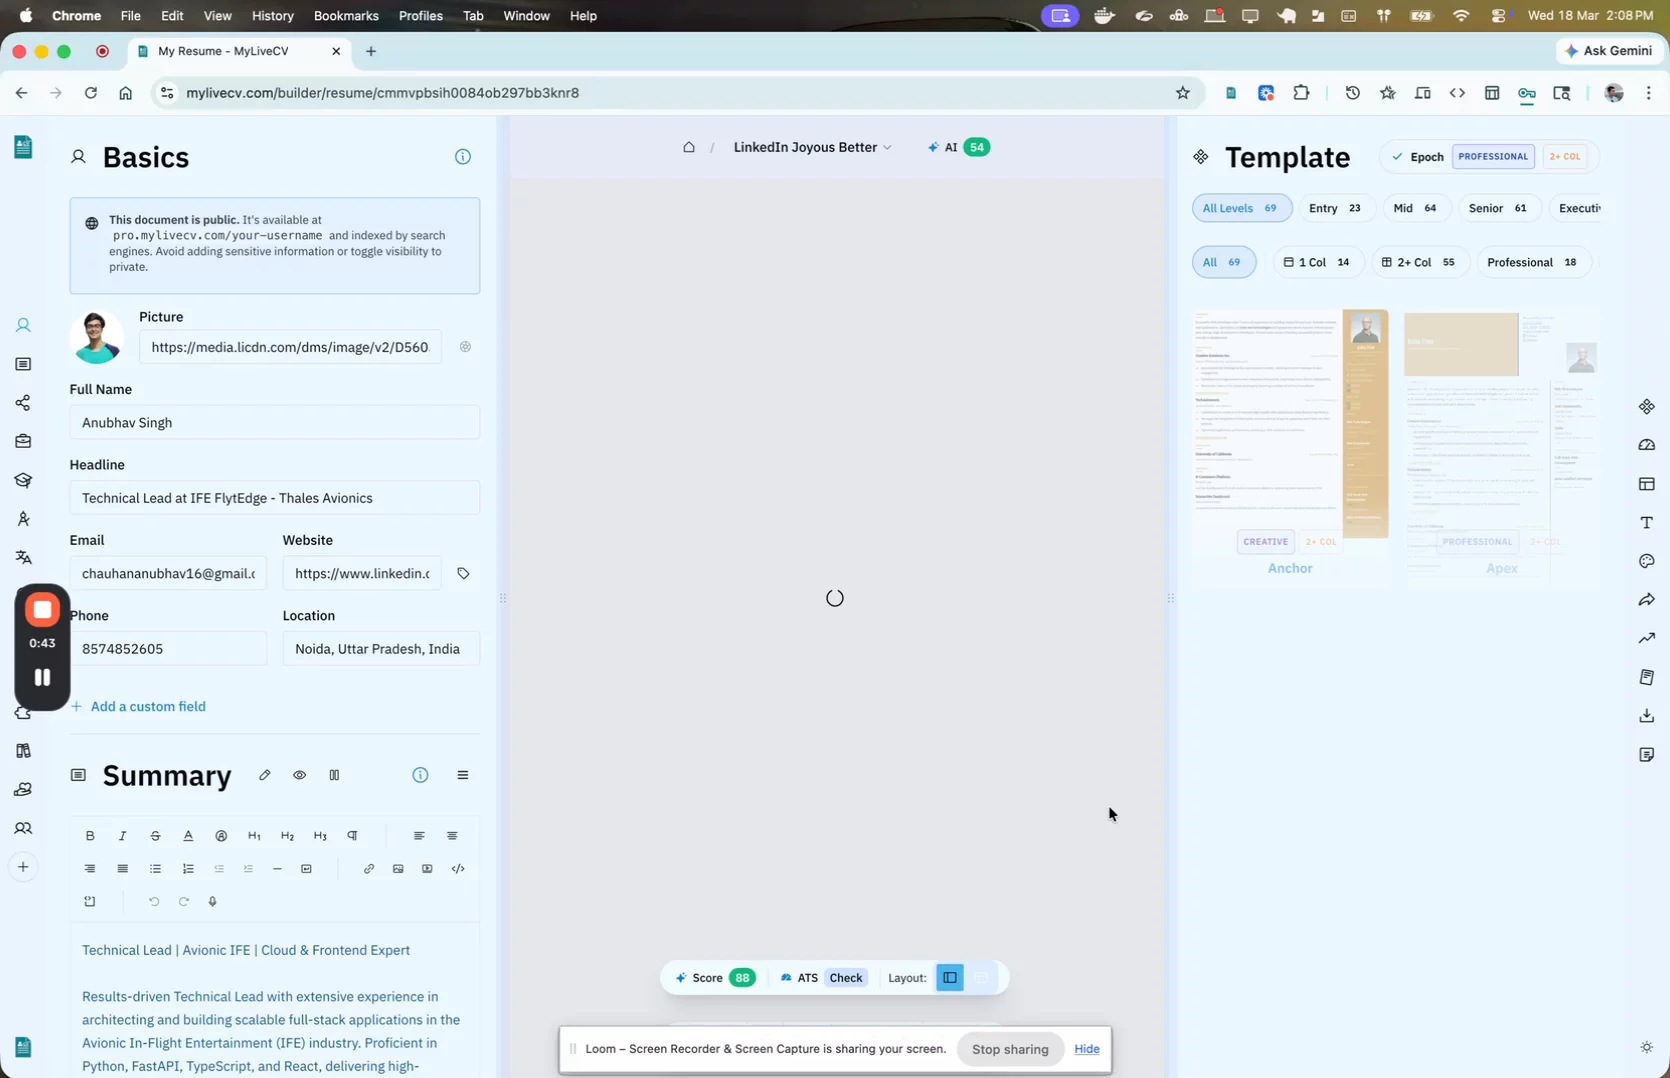
Task: Open picture options icon beside URL field
Action: point(465,347)
